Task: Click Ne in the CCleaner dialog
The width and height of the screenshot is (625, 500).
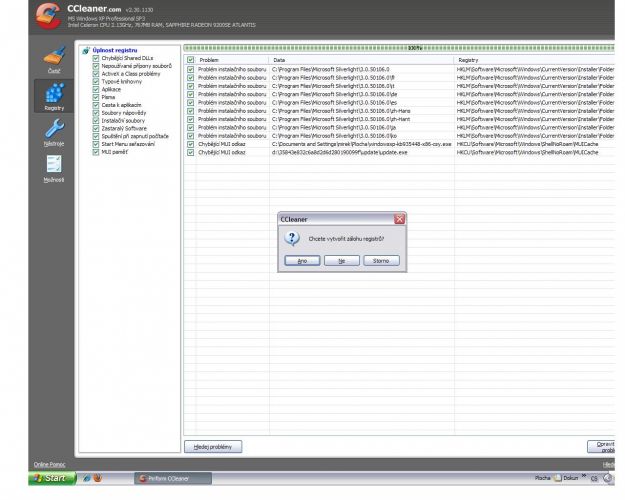Action: pos(342,260)
